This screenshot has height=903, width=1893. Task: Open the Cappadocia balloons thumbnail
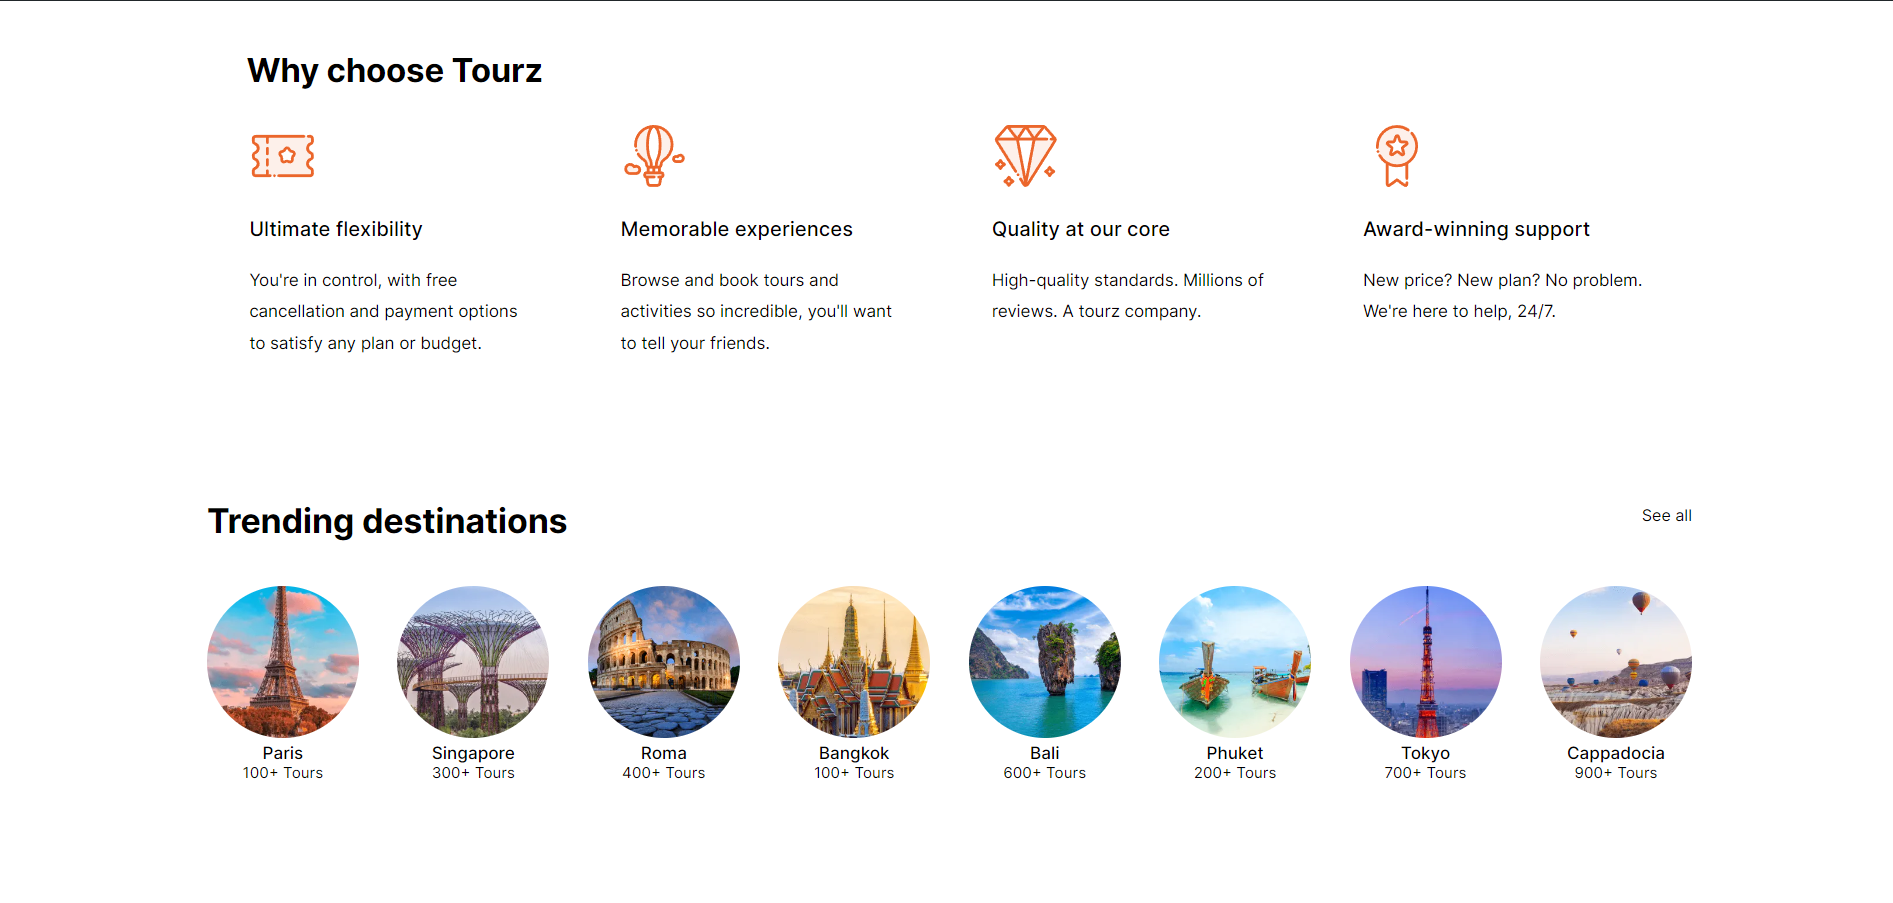coord(1616,662)
